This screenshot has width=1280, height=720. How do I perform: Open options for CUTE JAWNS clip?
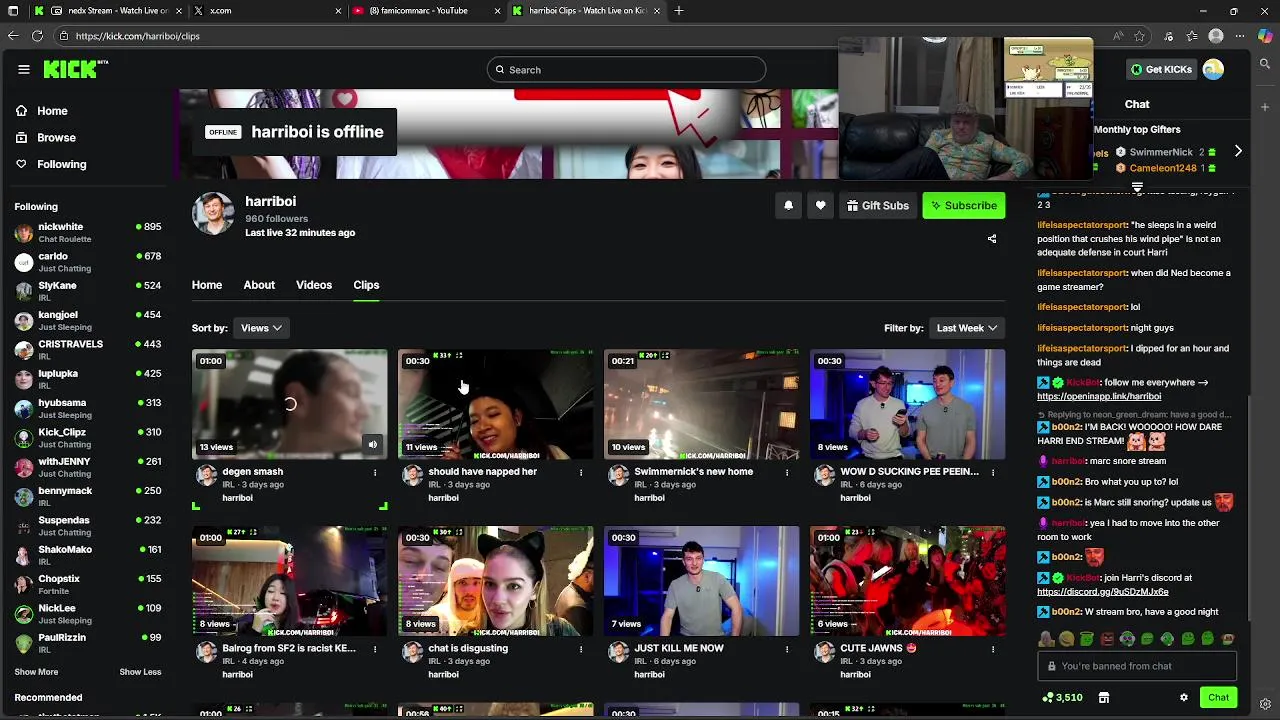993,649
